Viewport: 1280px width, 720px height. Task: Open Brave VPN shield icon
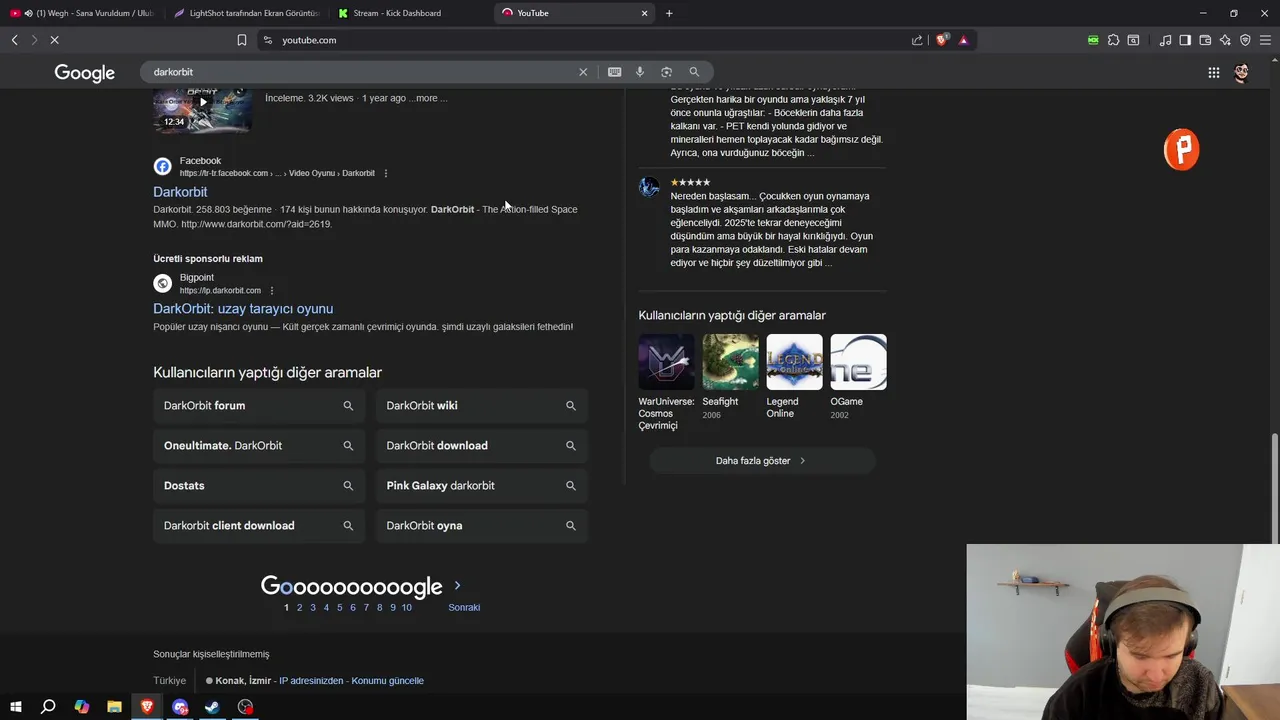pos(1245,40)
